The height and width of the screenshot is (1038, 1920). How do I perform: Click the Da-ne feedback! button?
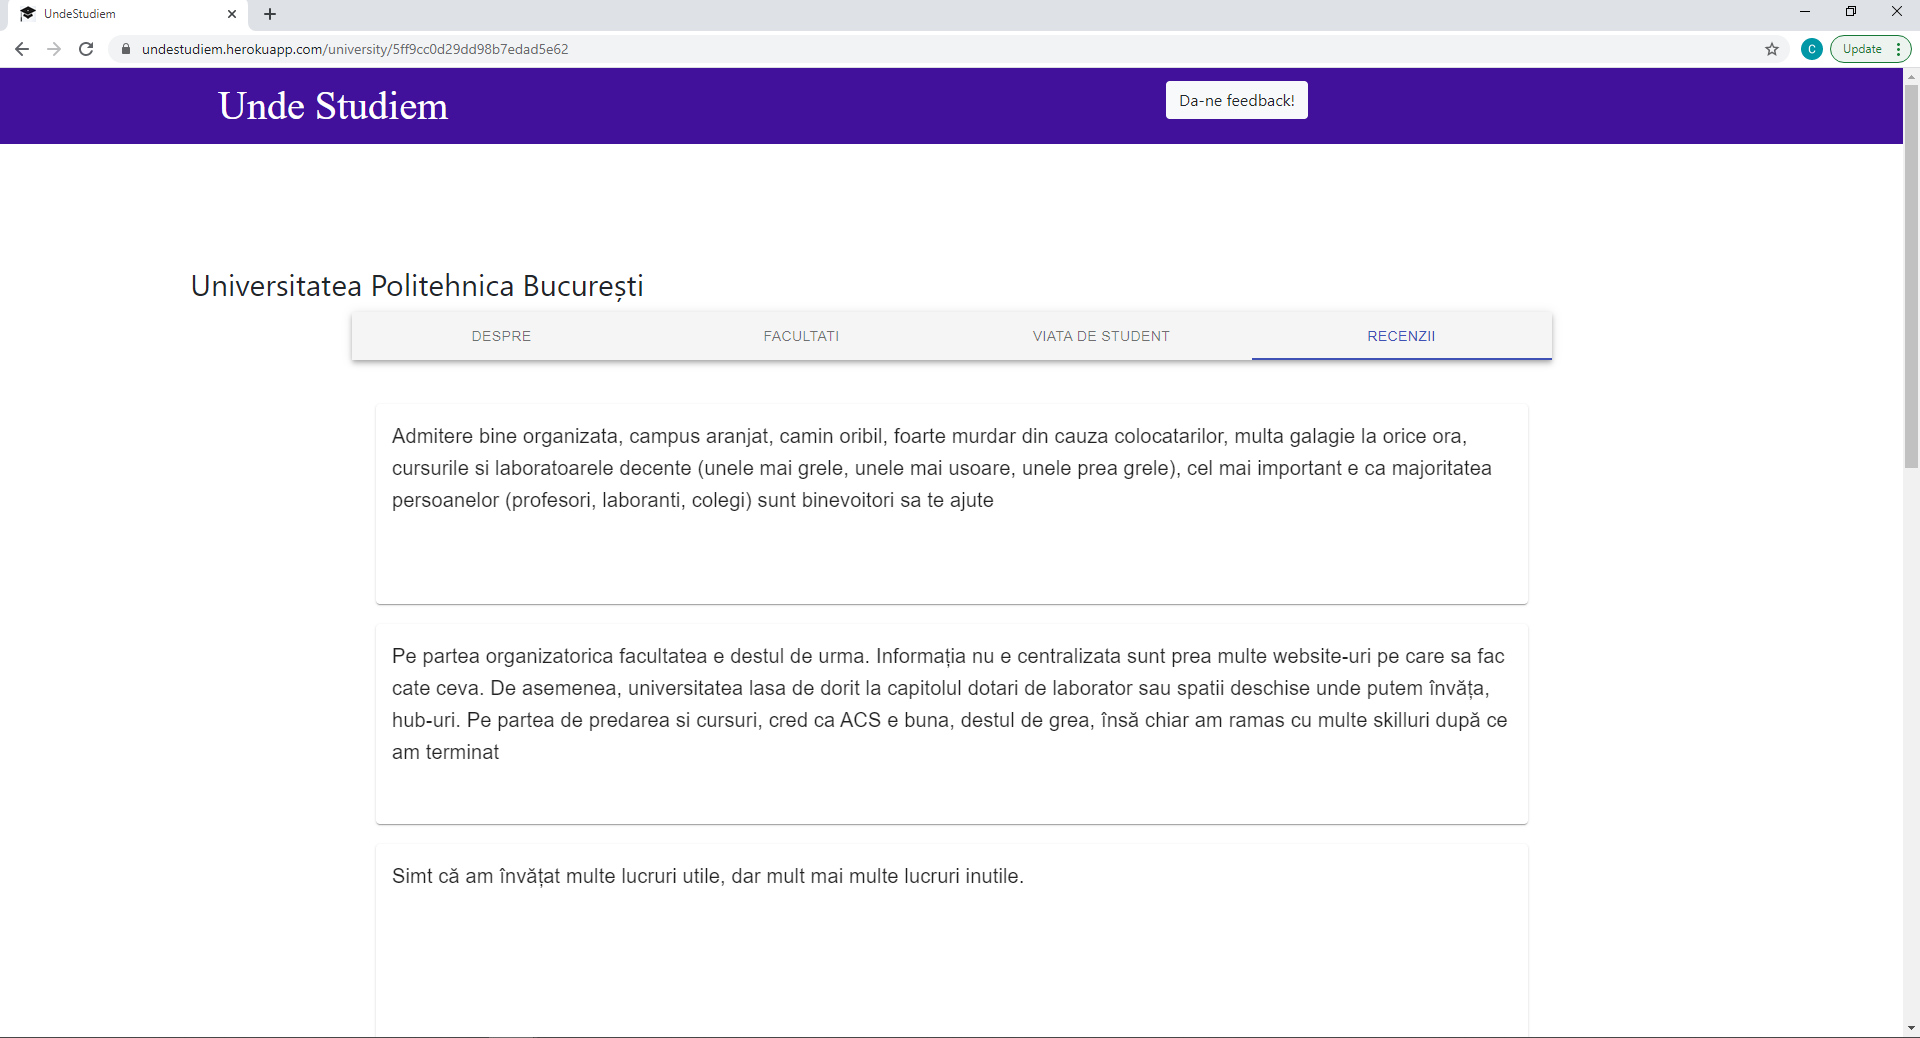[x=1236, y=100]
